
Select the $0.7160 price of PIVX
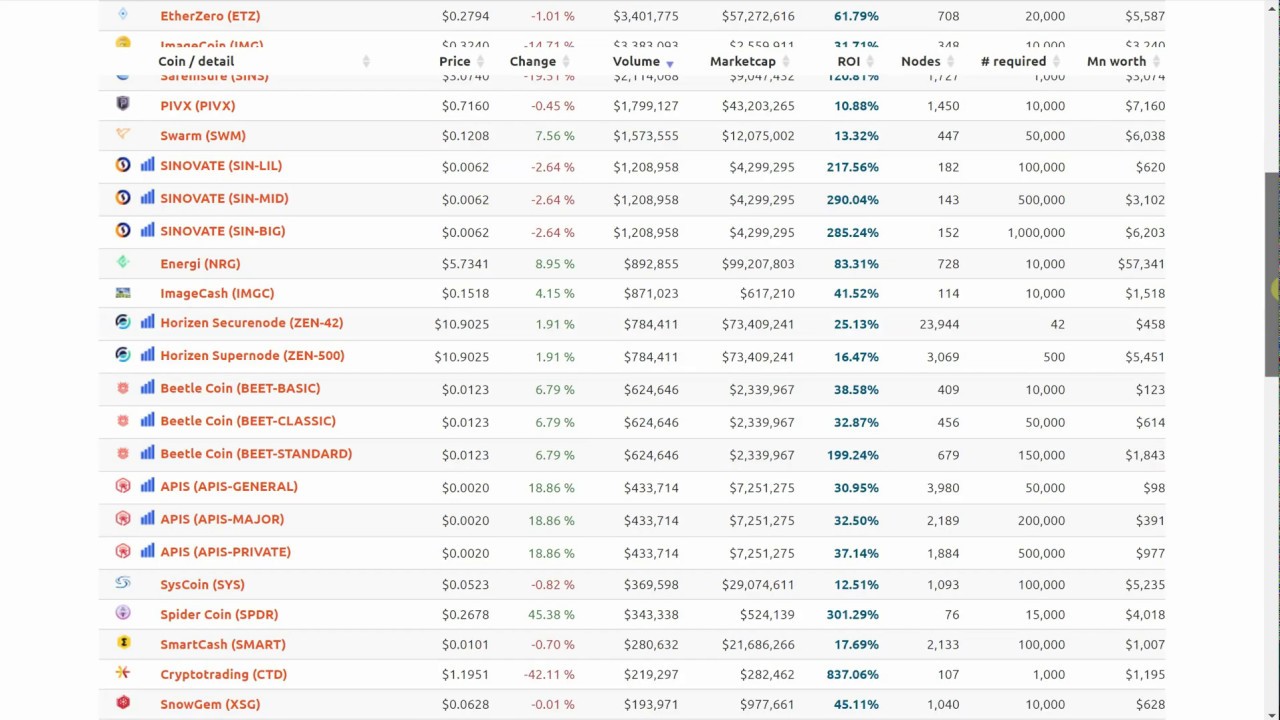click(x=465, y=106)
